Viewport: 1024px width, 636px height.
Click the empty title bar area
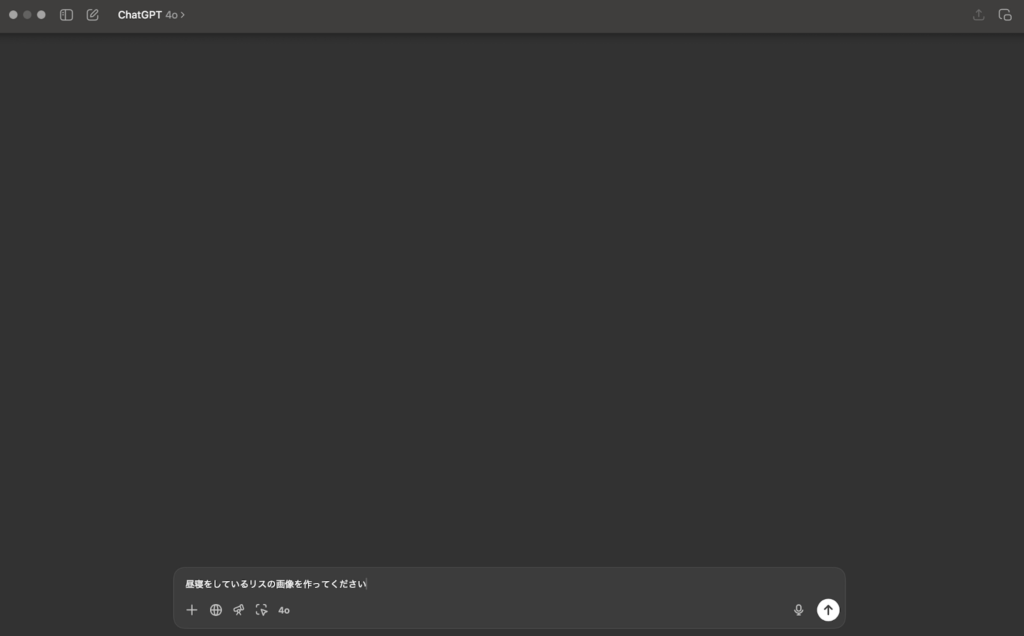pos(575,14)
